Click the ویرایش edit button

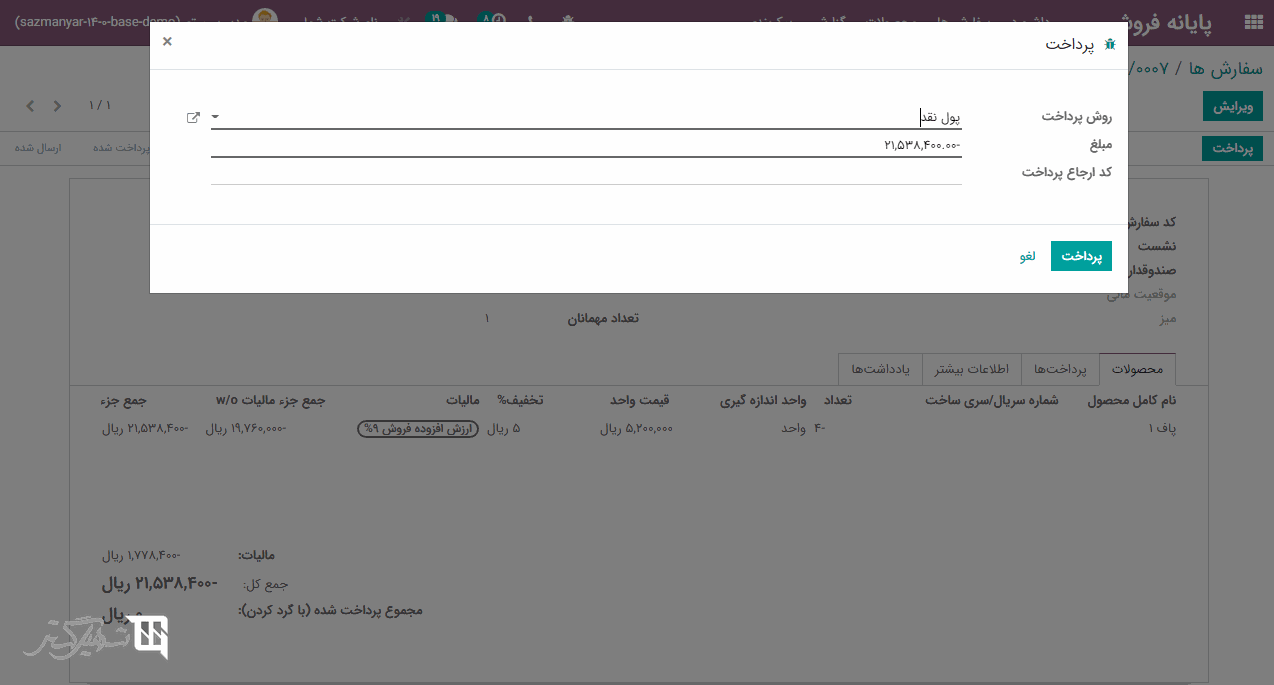[1232, 106]
